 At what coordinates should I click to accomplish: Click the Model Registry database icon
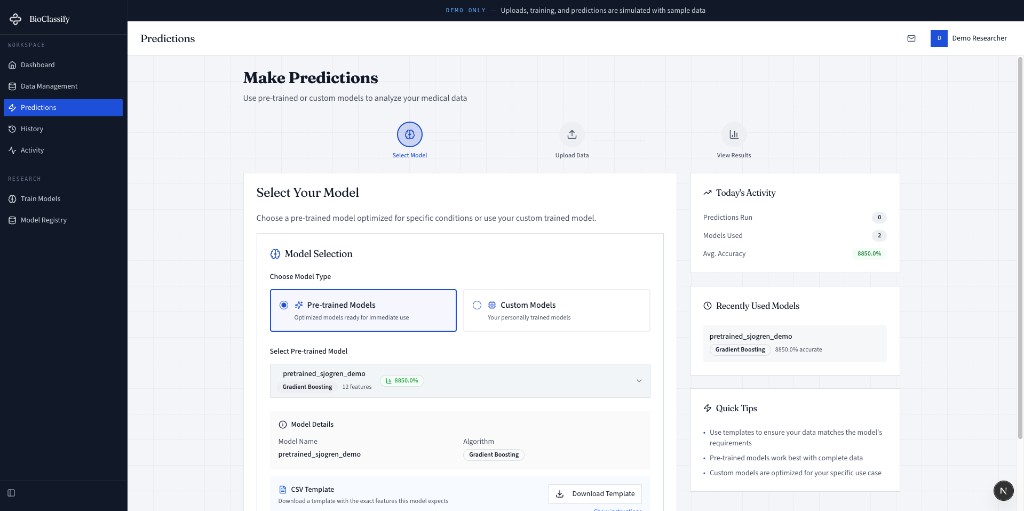(x=12, y=220)
